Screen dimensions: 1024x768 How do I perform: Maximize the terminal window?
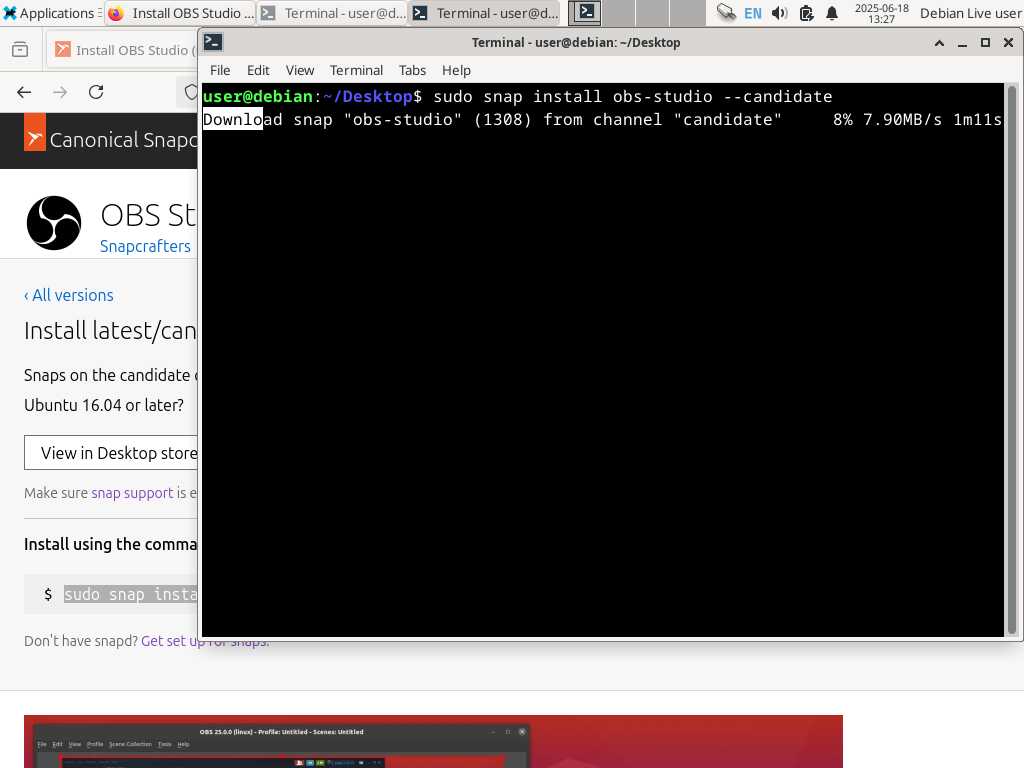pos(985,43)
